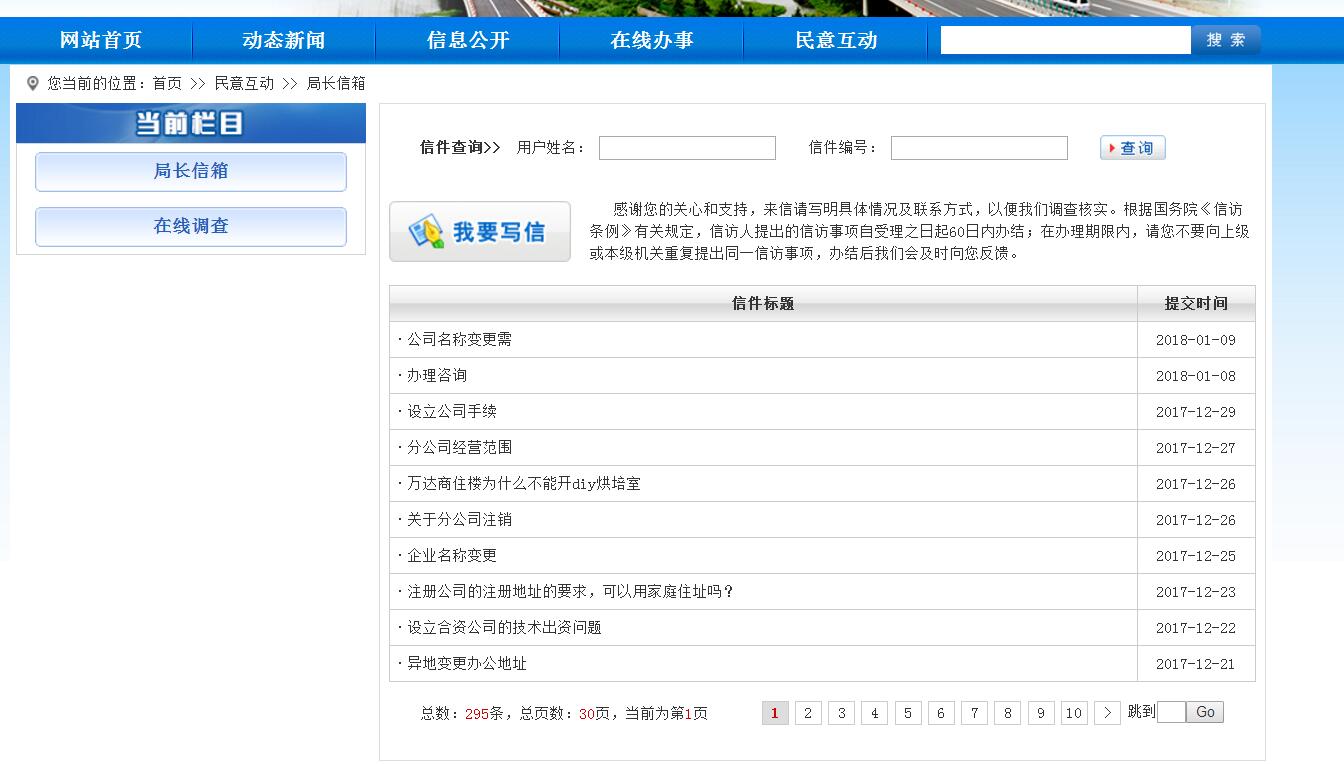Click the top site search box
The height and width of the screenshot is (764, 1344).
point(1065,40)
